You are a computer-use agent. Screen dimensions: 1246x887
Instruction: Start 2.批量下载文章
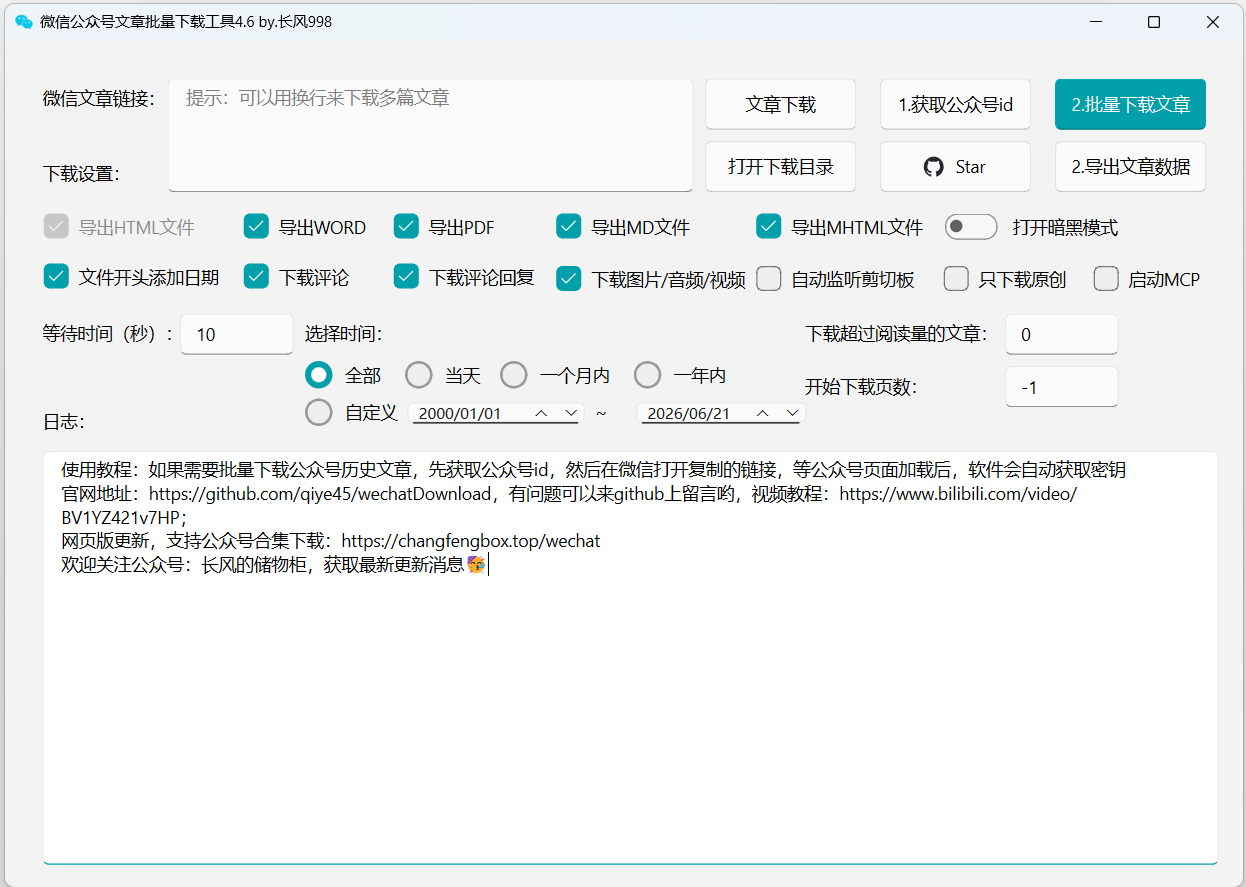tap(1130, 104)
